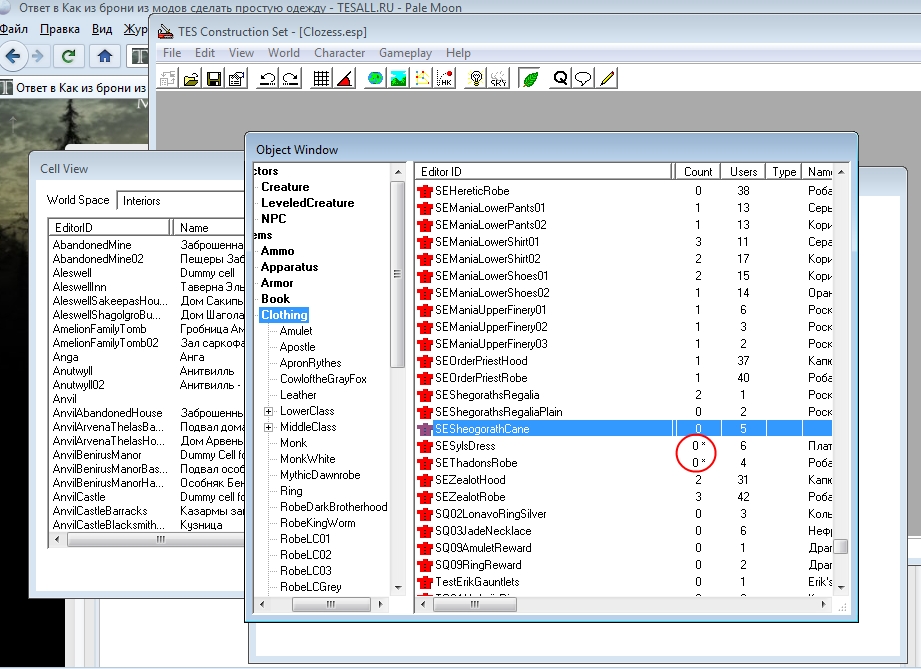Click the Undo arrow icon
Screen dimensions: 921x669
pos(268,79)
